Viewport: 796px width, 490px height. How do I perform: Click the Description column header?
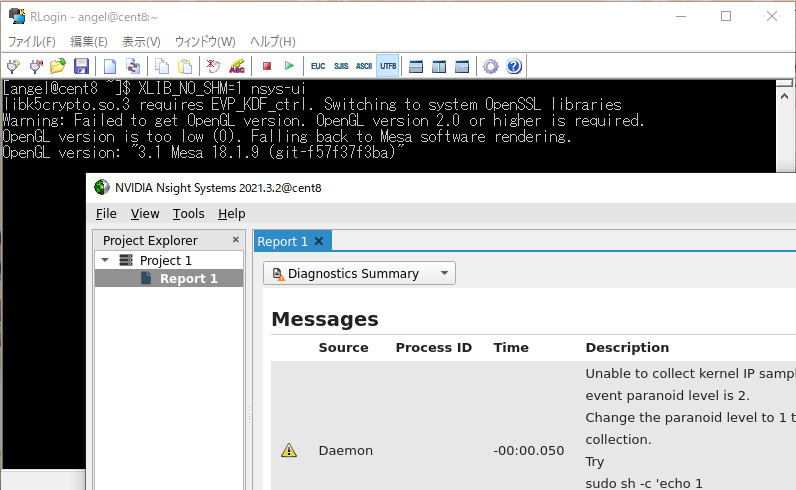(627, 347)
